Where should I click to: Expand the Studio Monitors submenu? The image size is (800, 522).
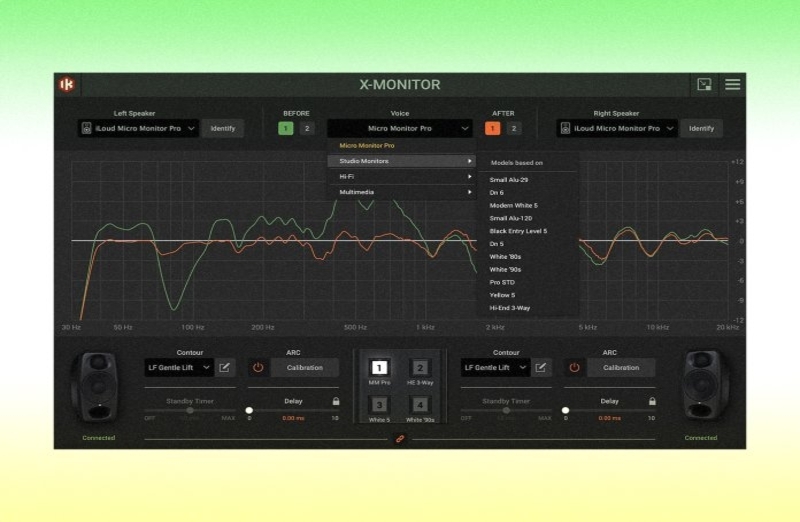point(402,161)
